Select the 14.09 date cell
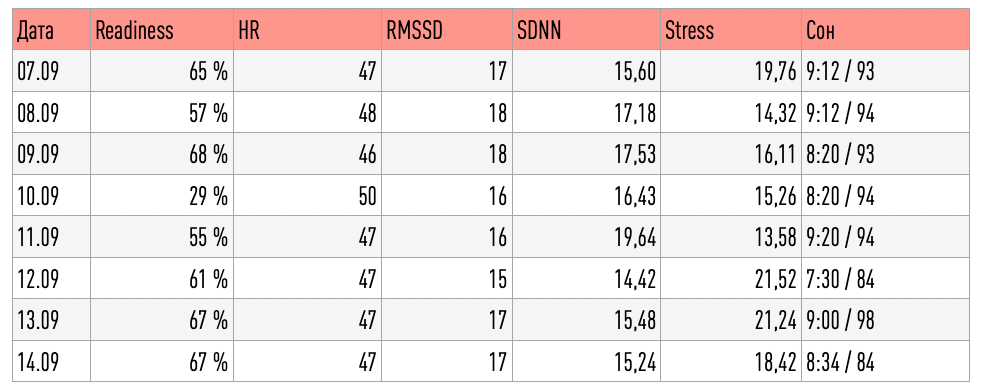This screenshot has height=390, width=981. (51, 361)
